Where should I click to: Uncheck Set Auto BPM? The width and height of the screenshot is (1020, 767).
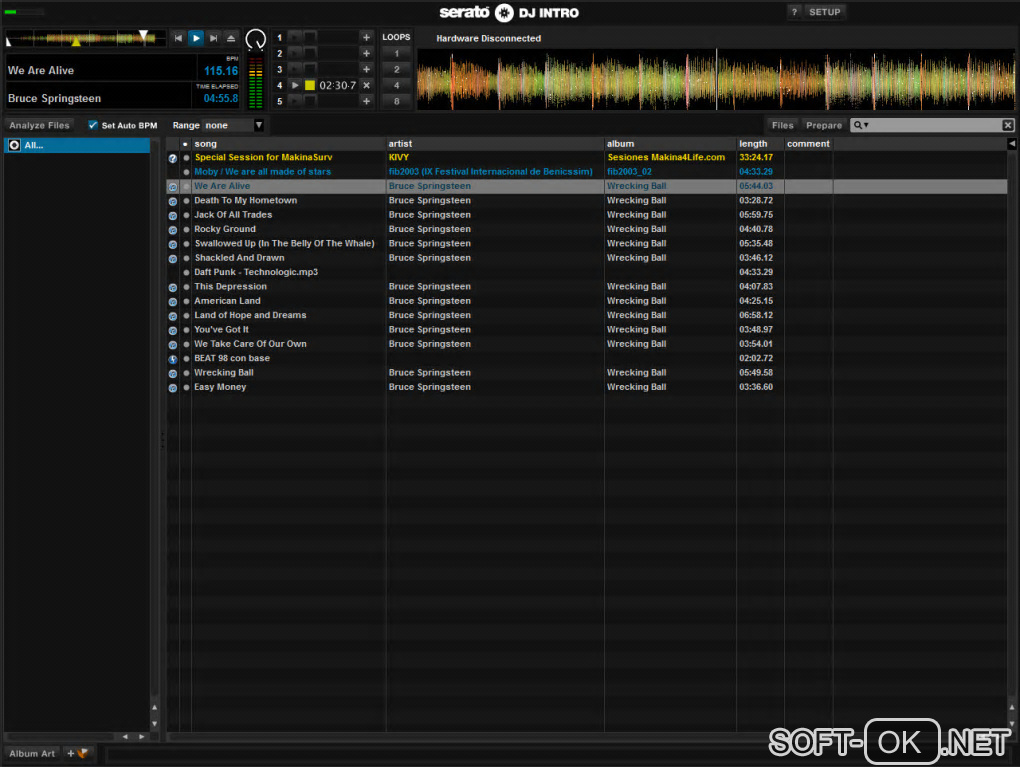[93, 125]
